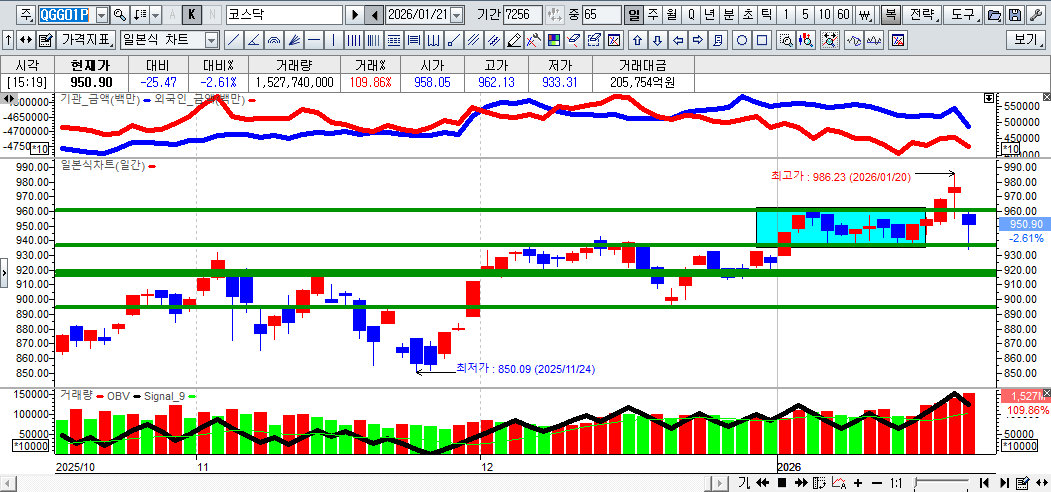1051x492 pixels.
Task: Click the 가격지표 button
Action: pos(87,40)
